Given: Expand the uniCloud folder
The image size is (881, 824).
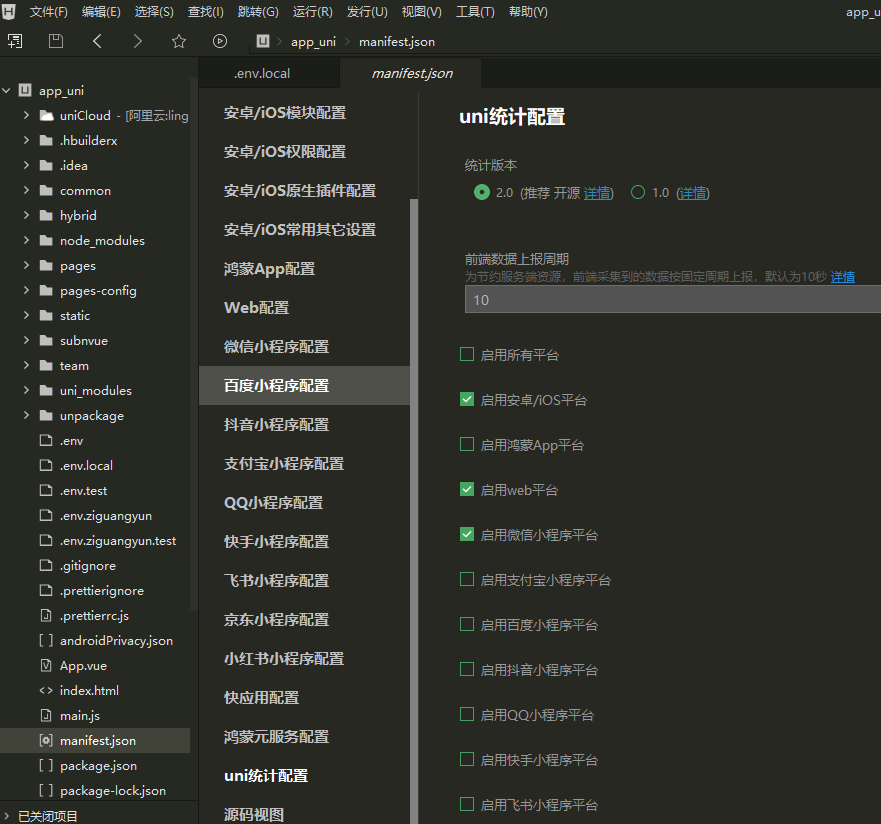Looking at the screenshot, I should click(x=27, y=116).
